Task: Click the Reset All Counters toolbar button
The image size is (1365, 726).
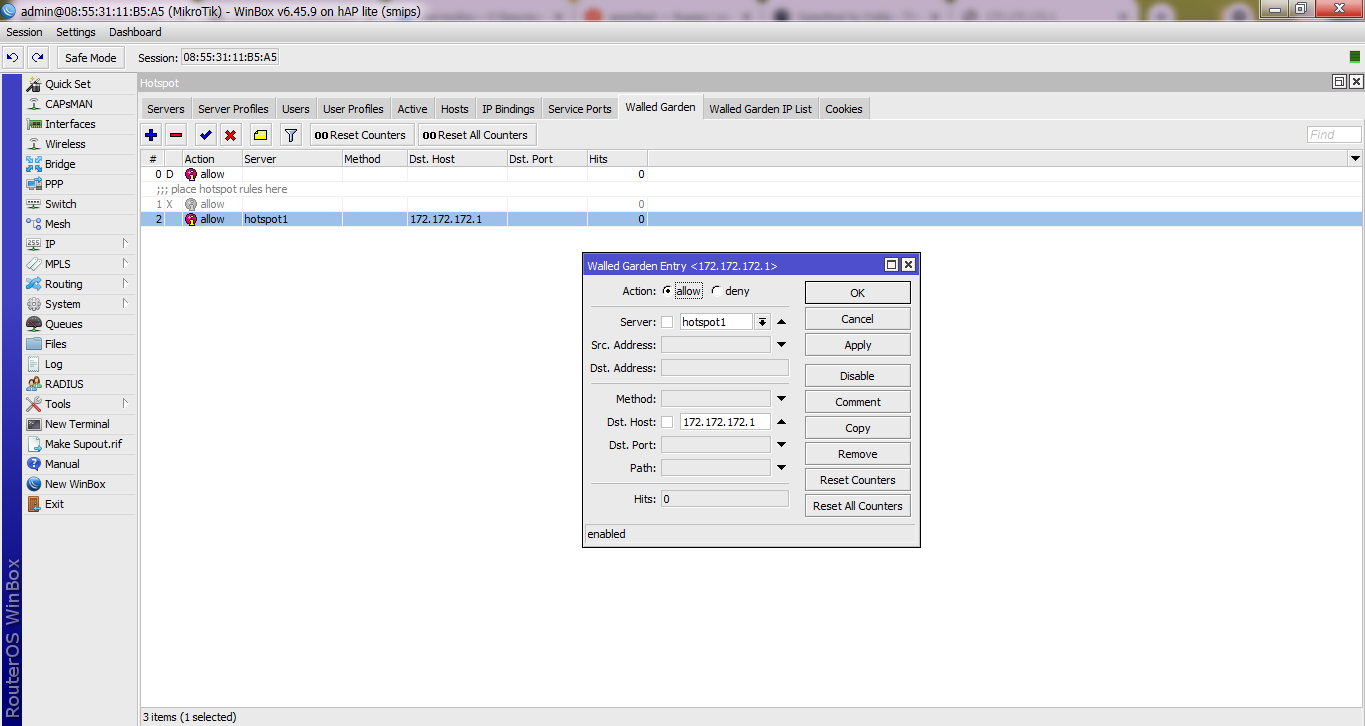Action: pos(475,135)
